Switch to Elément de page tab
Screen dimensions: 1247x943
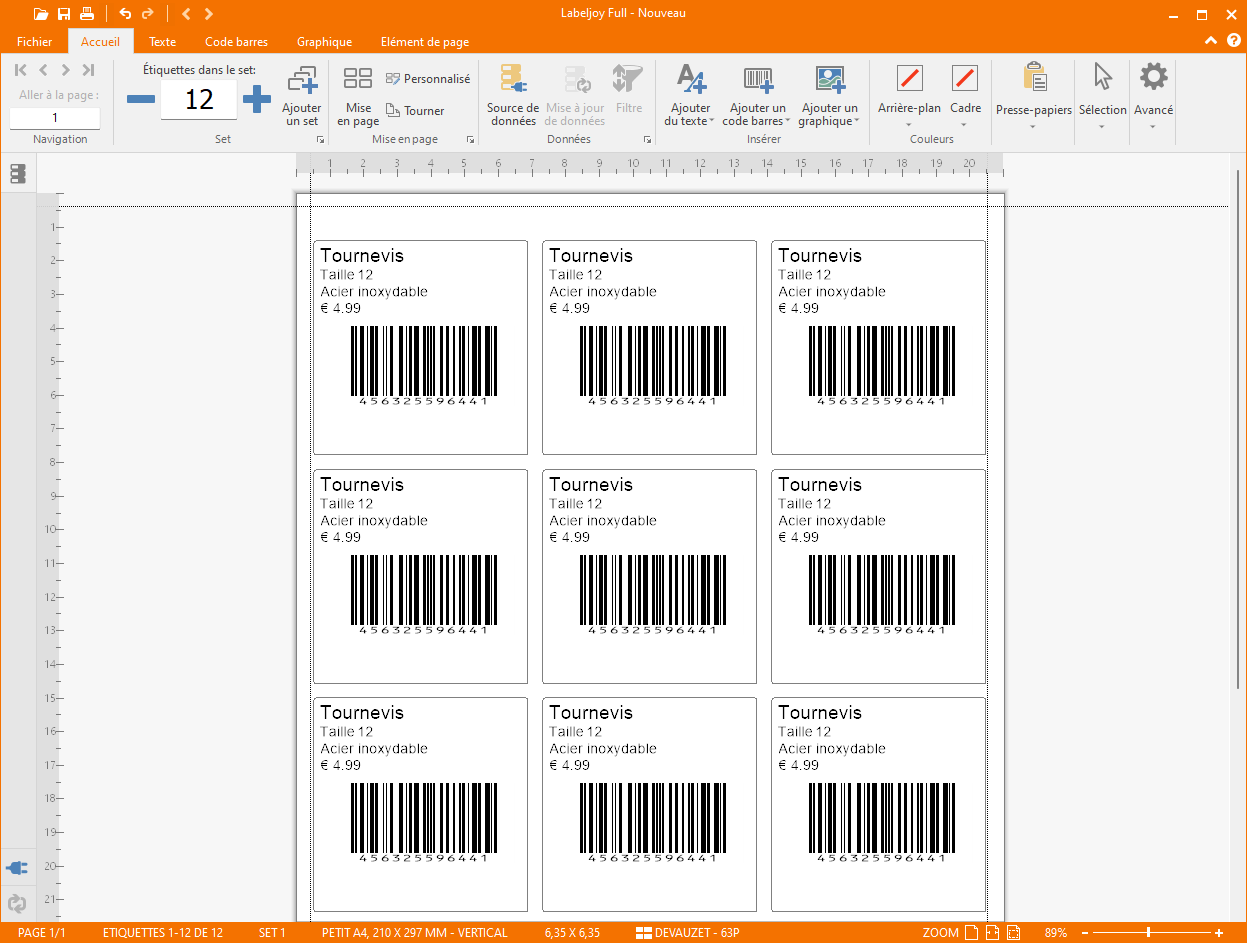coord(425,42)
